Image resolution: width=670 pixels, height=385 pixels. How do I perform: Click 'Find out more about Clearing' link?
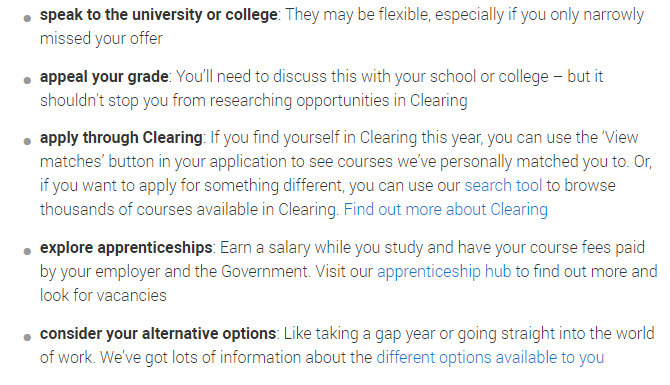tap(446, 210)
